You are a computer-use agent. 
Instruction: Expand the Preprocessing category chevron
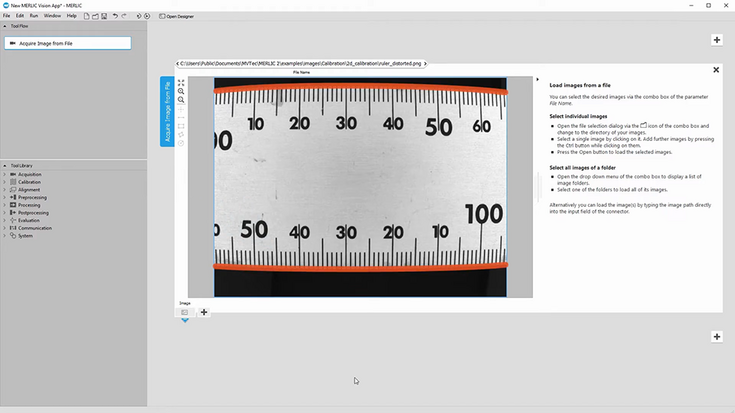click(5, 197)
